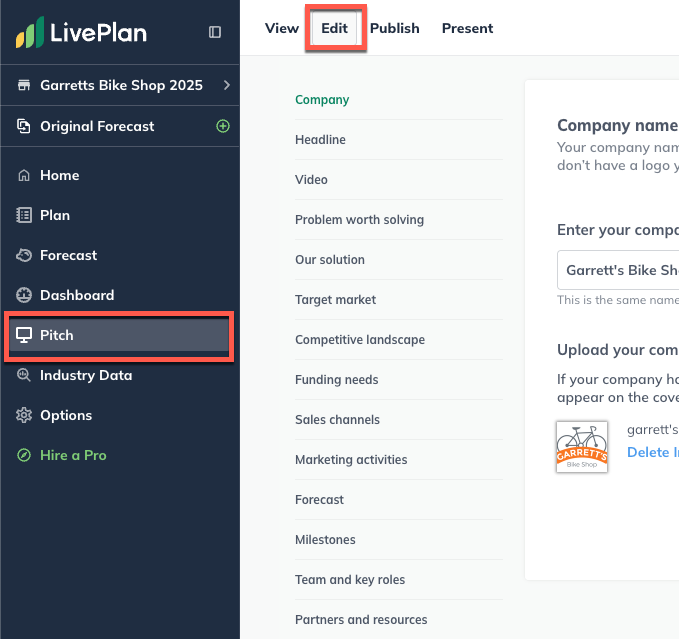Click the storefront icon beside Garretts Bike Shop 2025

click(24, 85)
